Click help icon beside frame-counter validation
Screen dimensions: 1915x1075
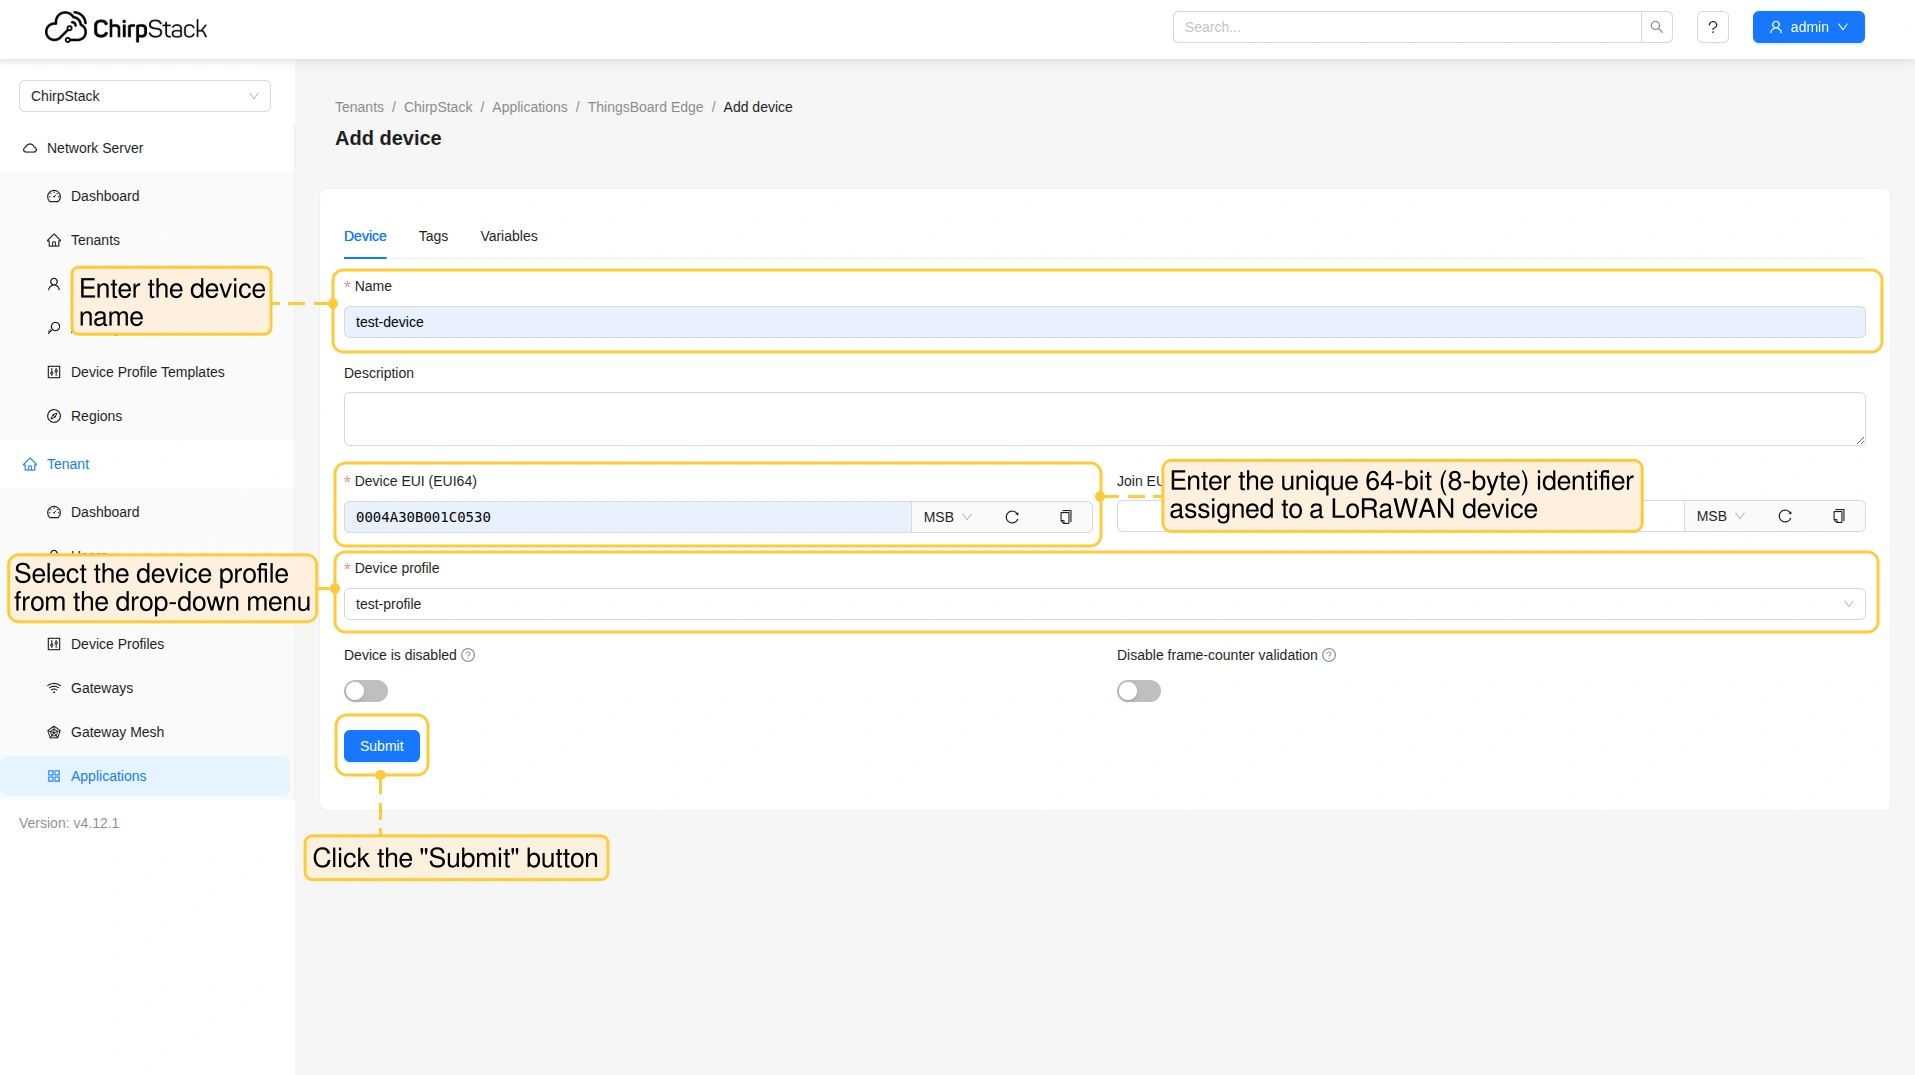(x=1329, y=655)
